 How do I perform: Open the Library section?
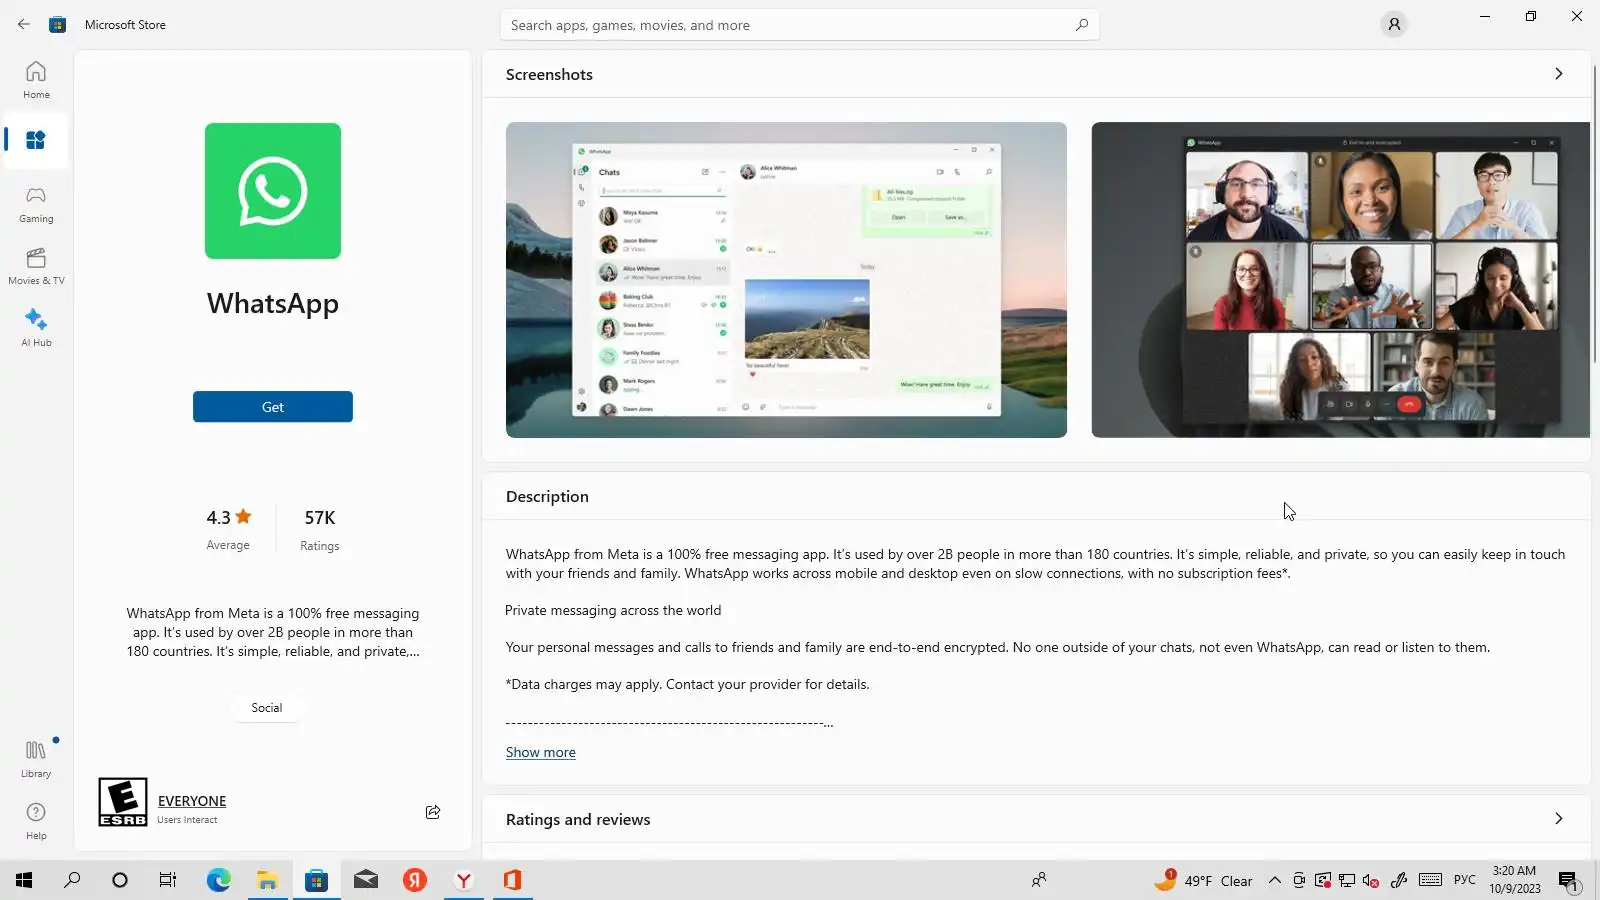pos(36,758)
